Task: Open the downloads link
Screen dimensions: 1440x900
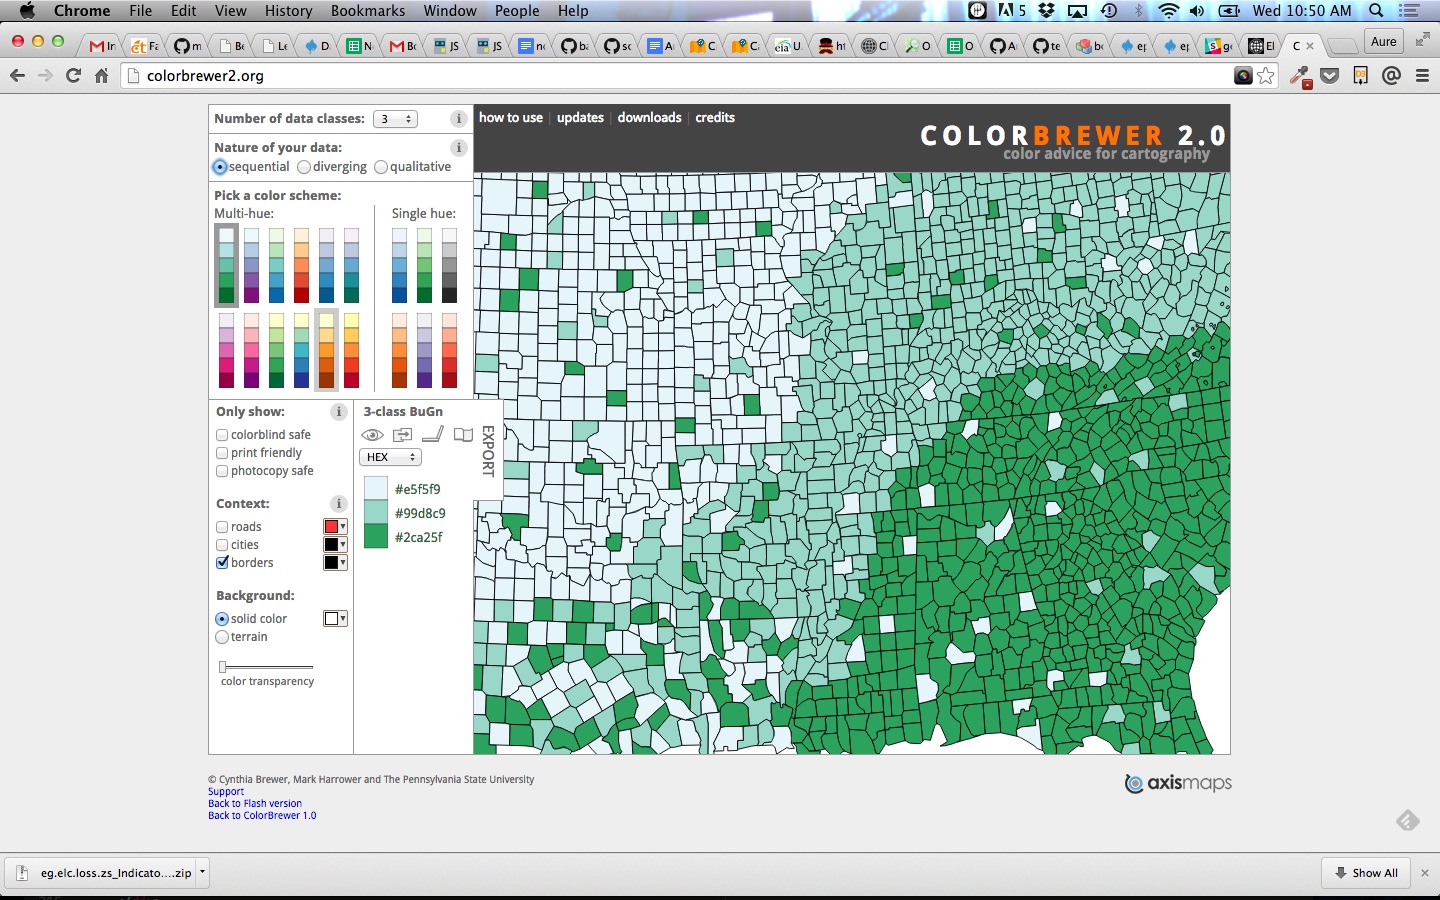Action: (x=649, y=118)
